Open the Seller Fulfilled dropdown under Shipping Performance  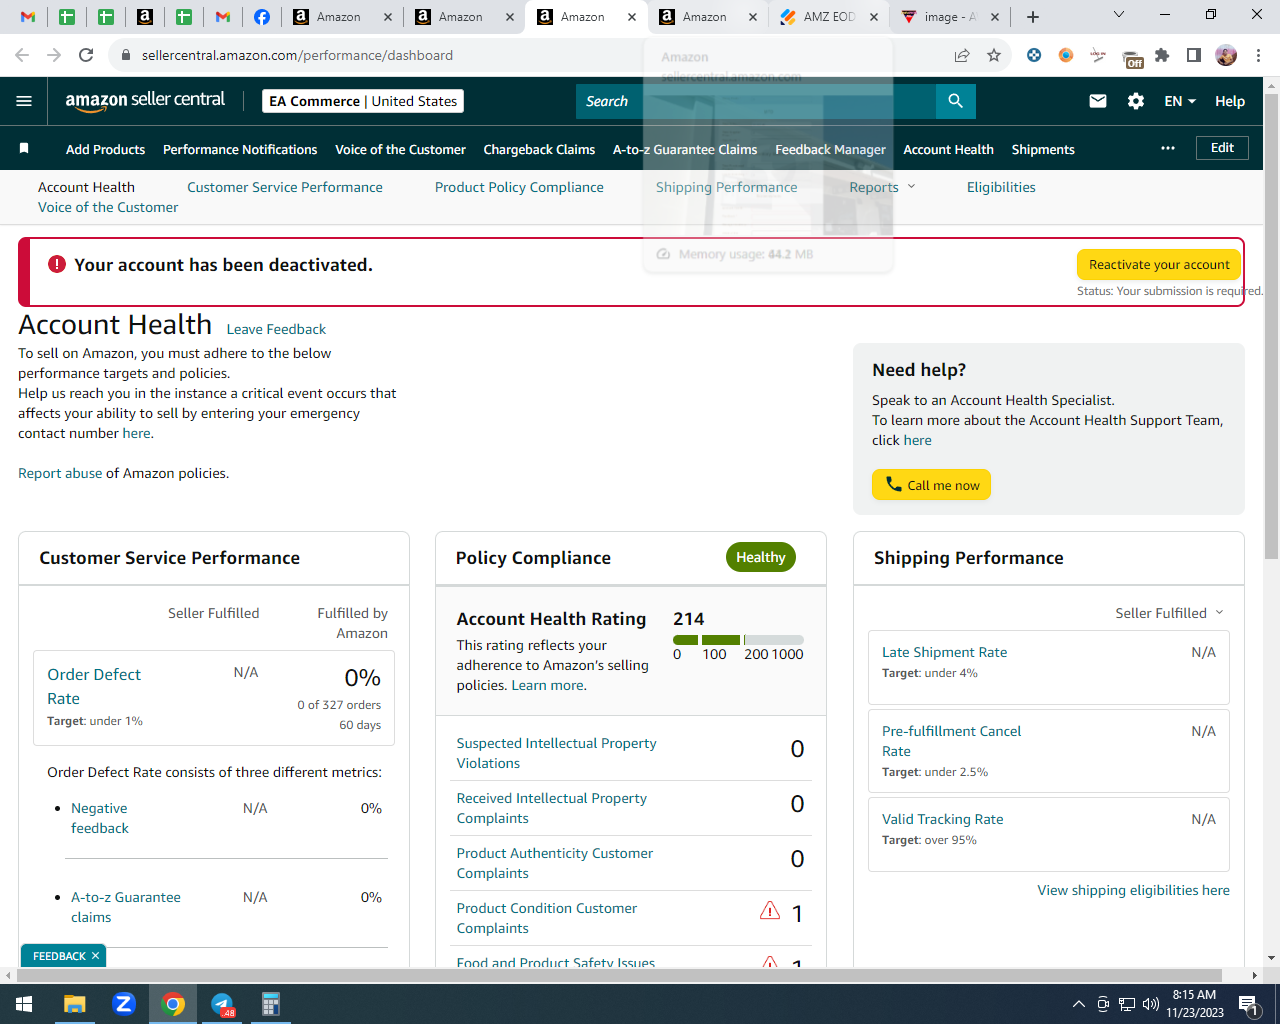[x=1169, y=613]
